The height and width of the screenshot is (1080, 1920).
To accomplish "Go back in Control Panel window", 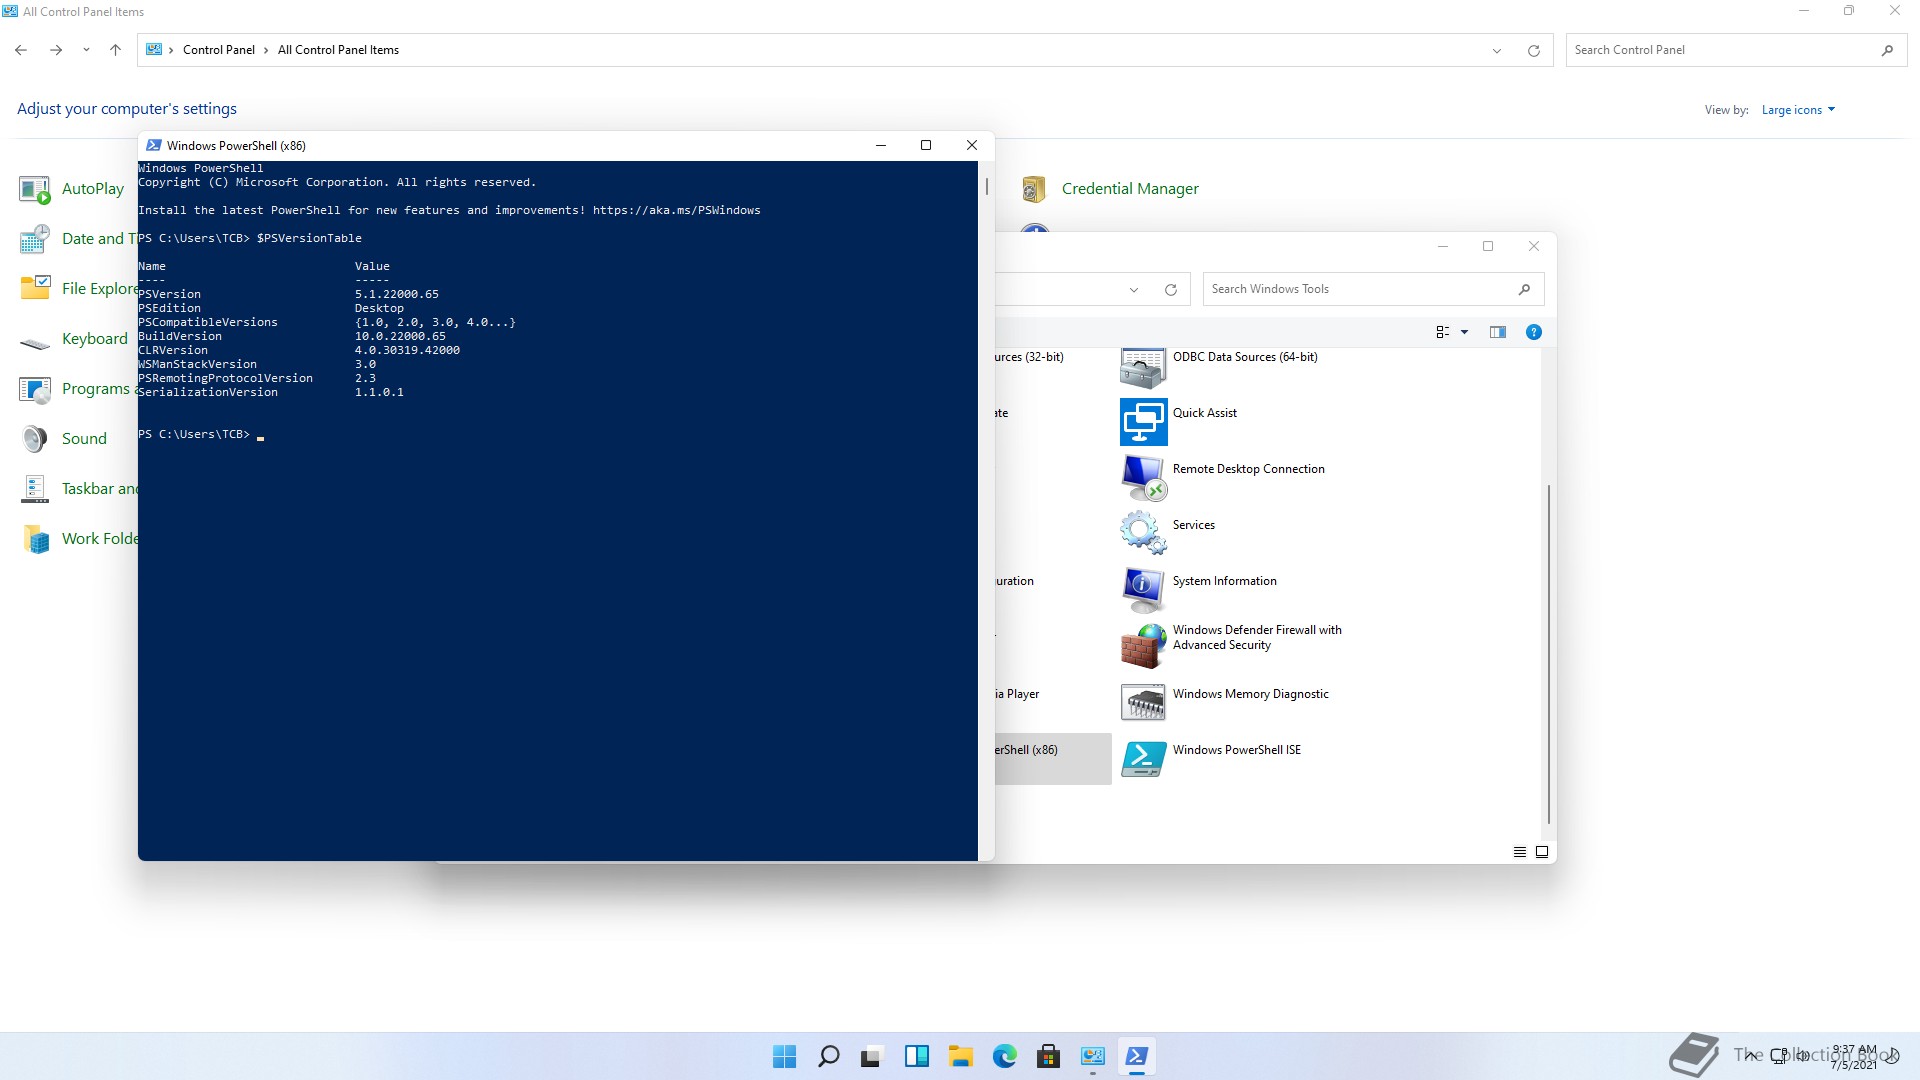I will tap(21, 50).
